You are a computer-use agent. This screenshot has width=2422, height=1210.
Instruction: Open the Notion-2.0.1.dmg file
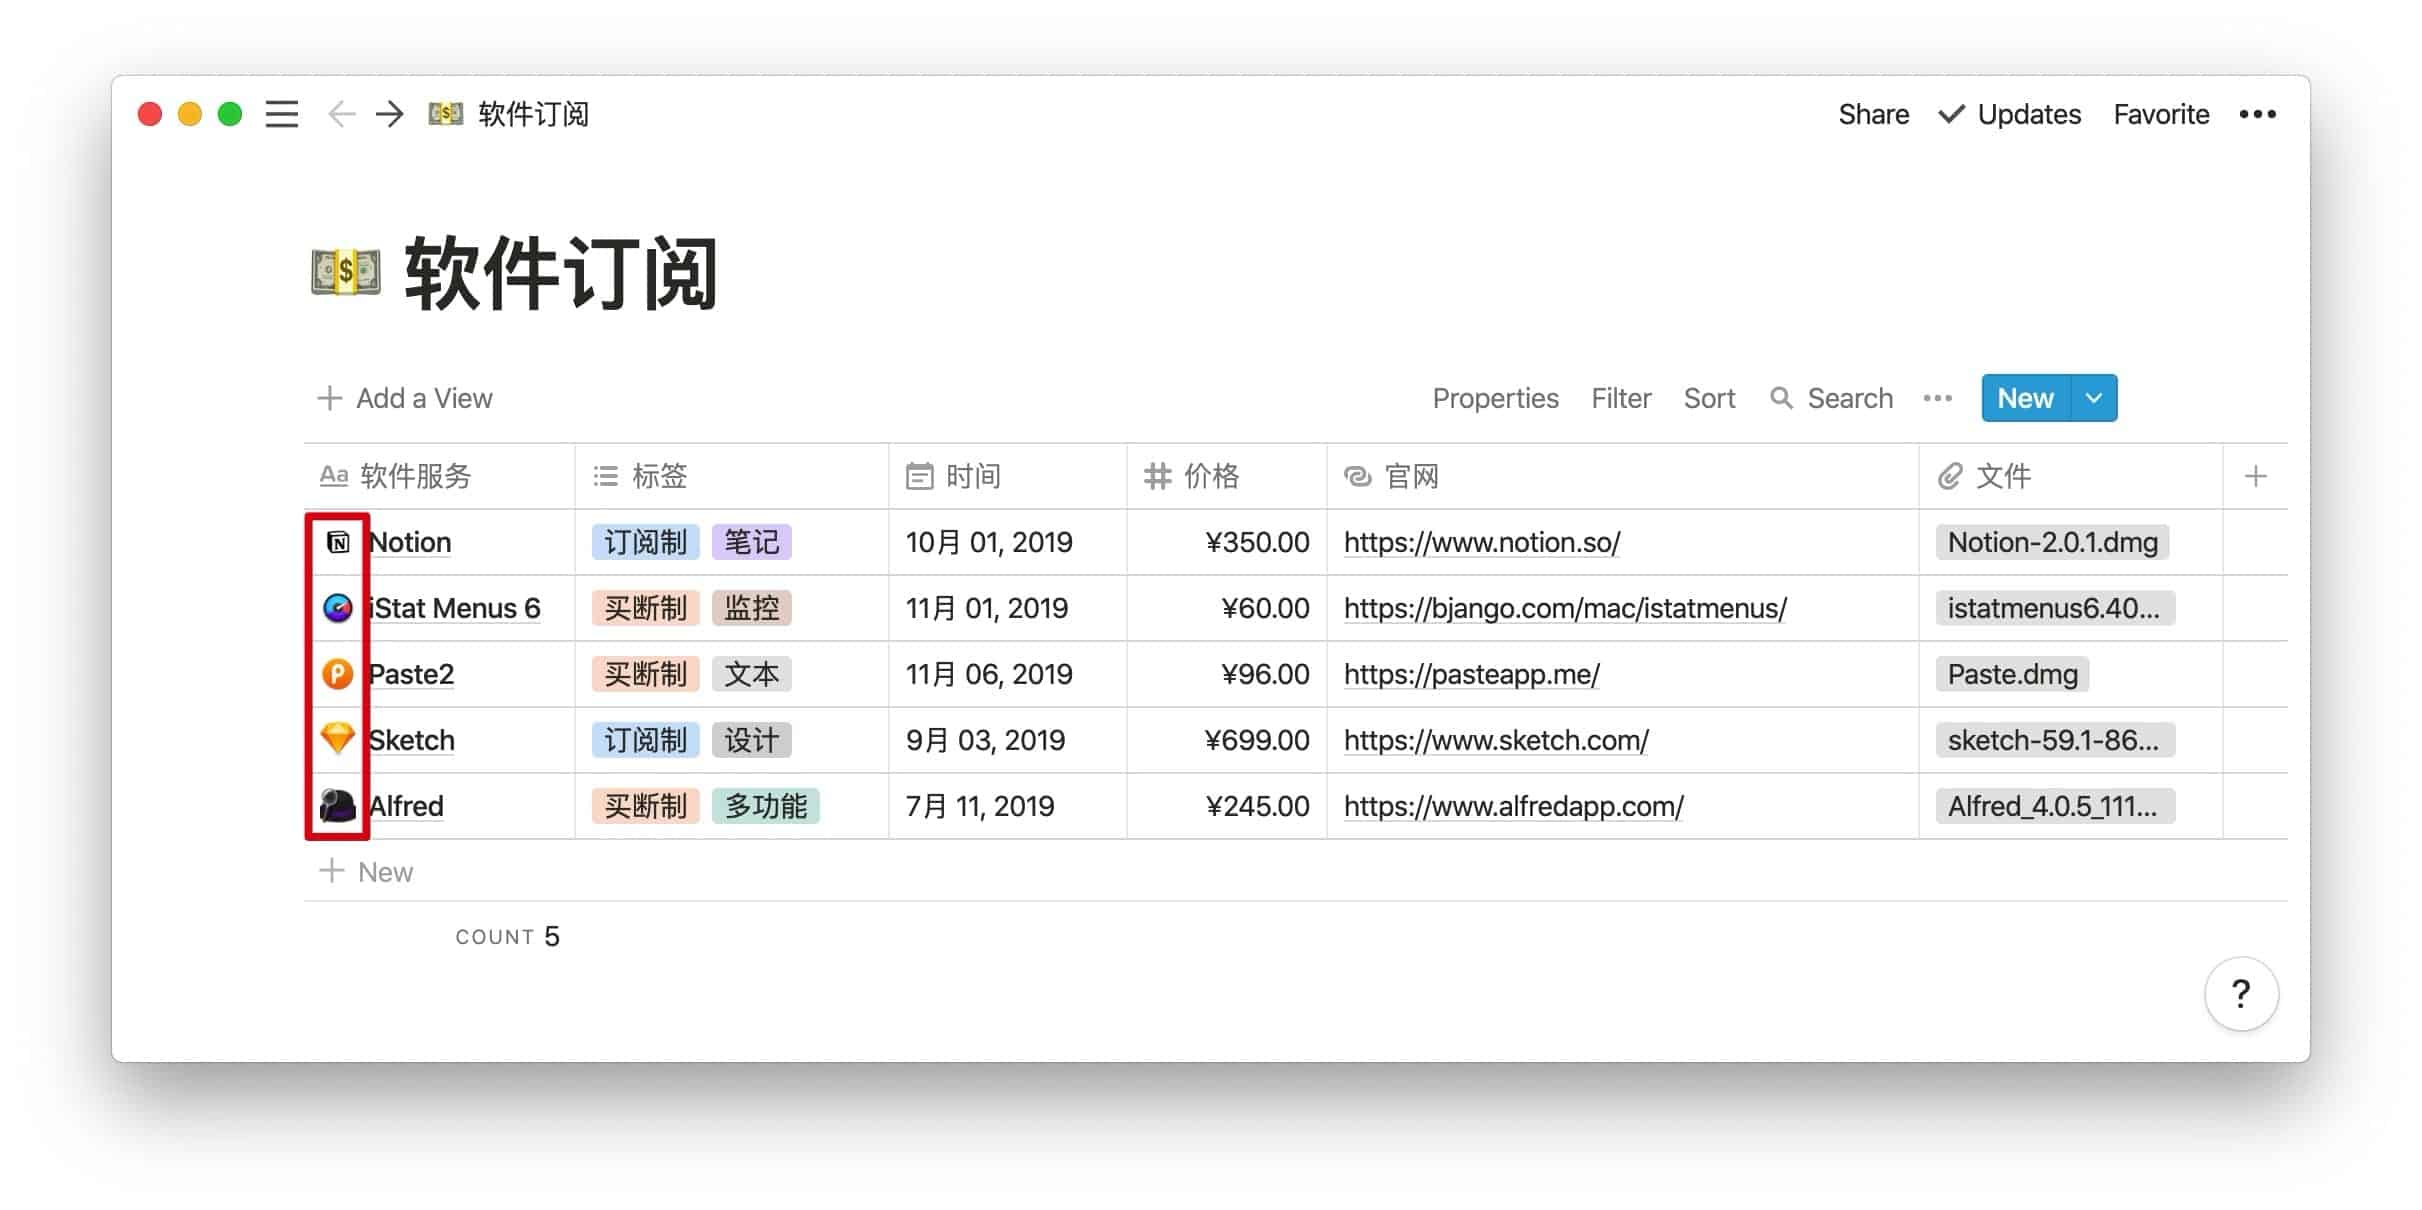tap(2053, 542)
